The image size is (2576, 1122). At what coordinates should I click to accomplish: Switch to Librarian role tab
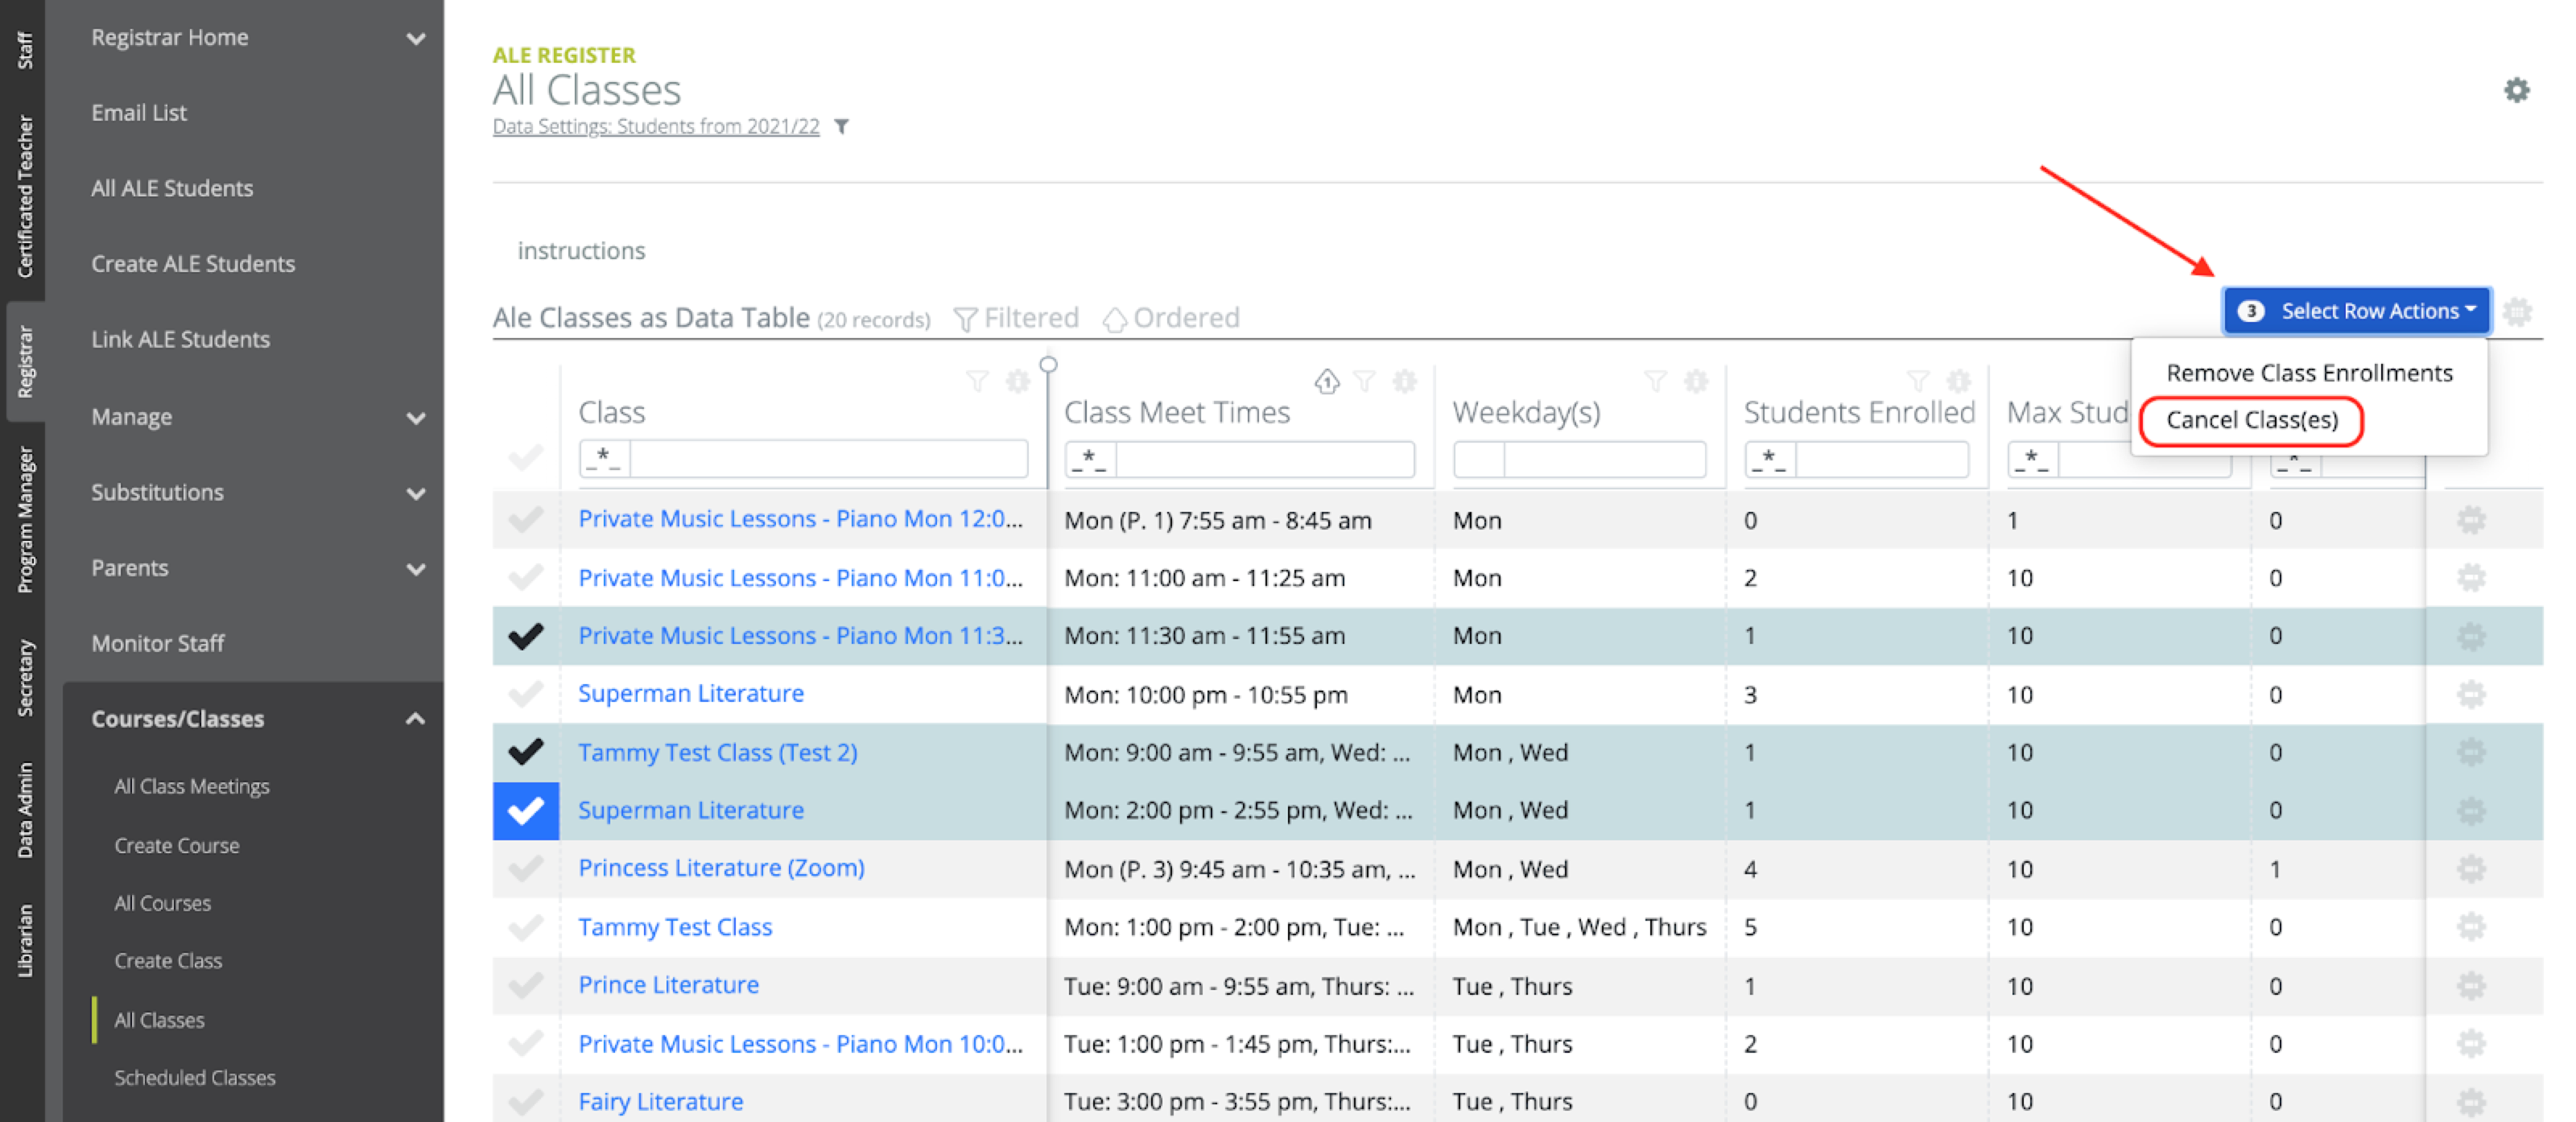24,940
